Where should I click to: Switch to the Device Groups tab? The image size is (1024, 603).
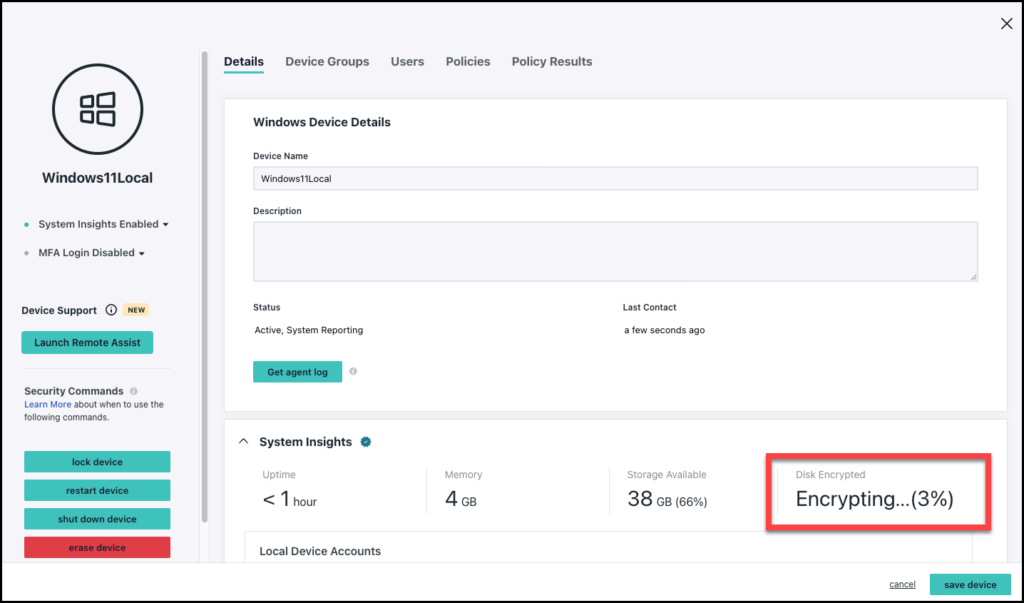pyautogui.click(x=327, y=62)
